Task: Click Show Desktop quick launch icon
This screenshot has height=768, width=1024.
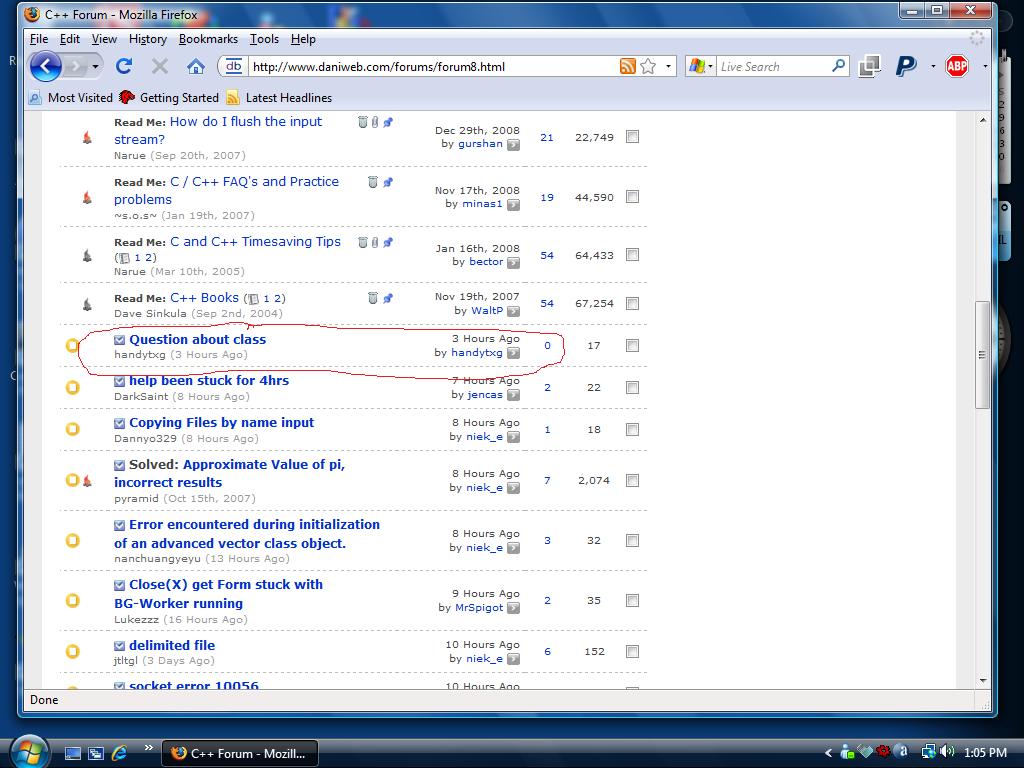Action: pyautogui.click(x=72, y=753)
